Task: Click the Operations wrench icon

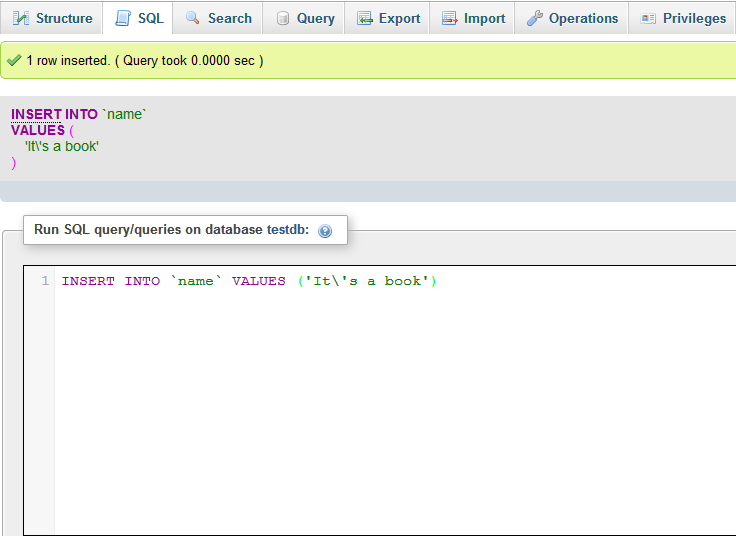Action: [535, 18]
